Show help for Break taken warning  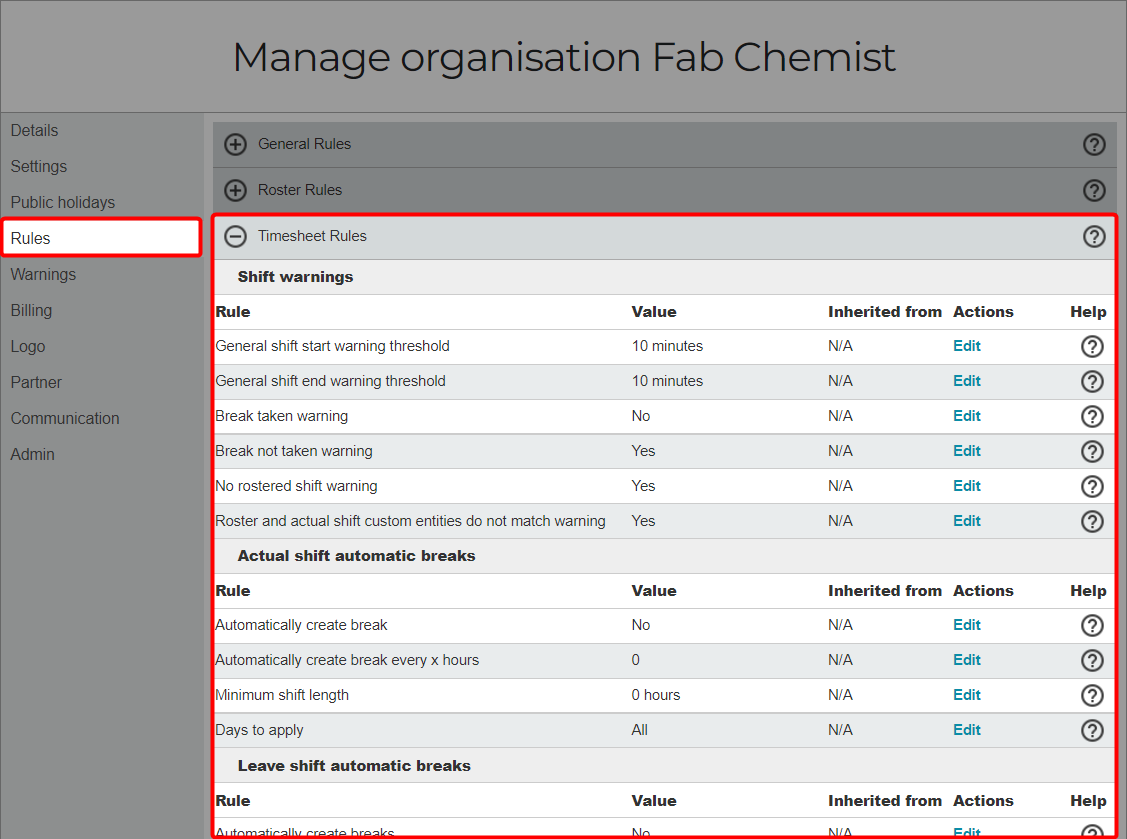point(1092,416)
